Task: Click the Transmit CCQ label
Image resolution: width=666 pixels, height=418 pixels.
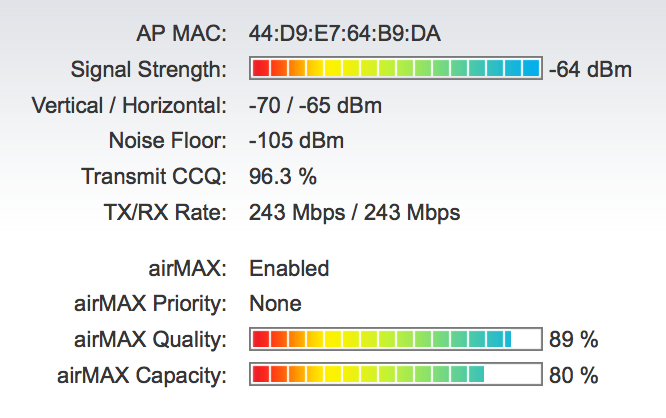Action: (x=154, y=178)
